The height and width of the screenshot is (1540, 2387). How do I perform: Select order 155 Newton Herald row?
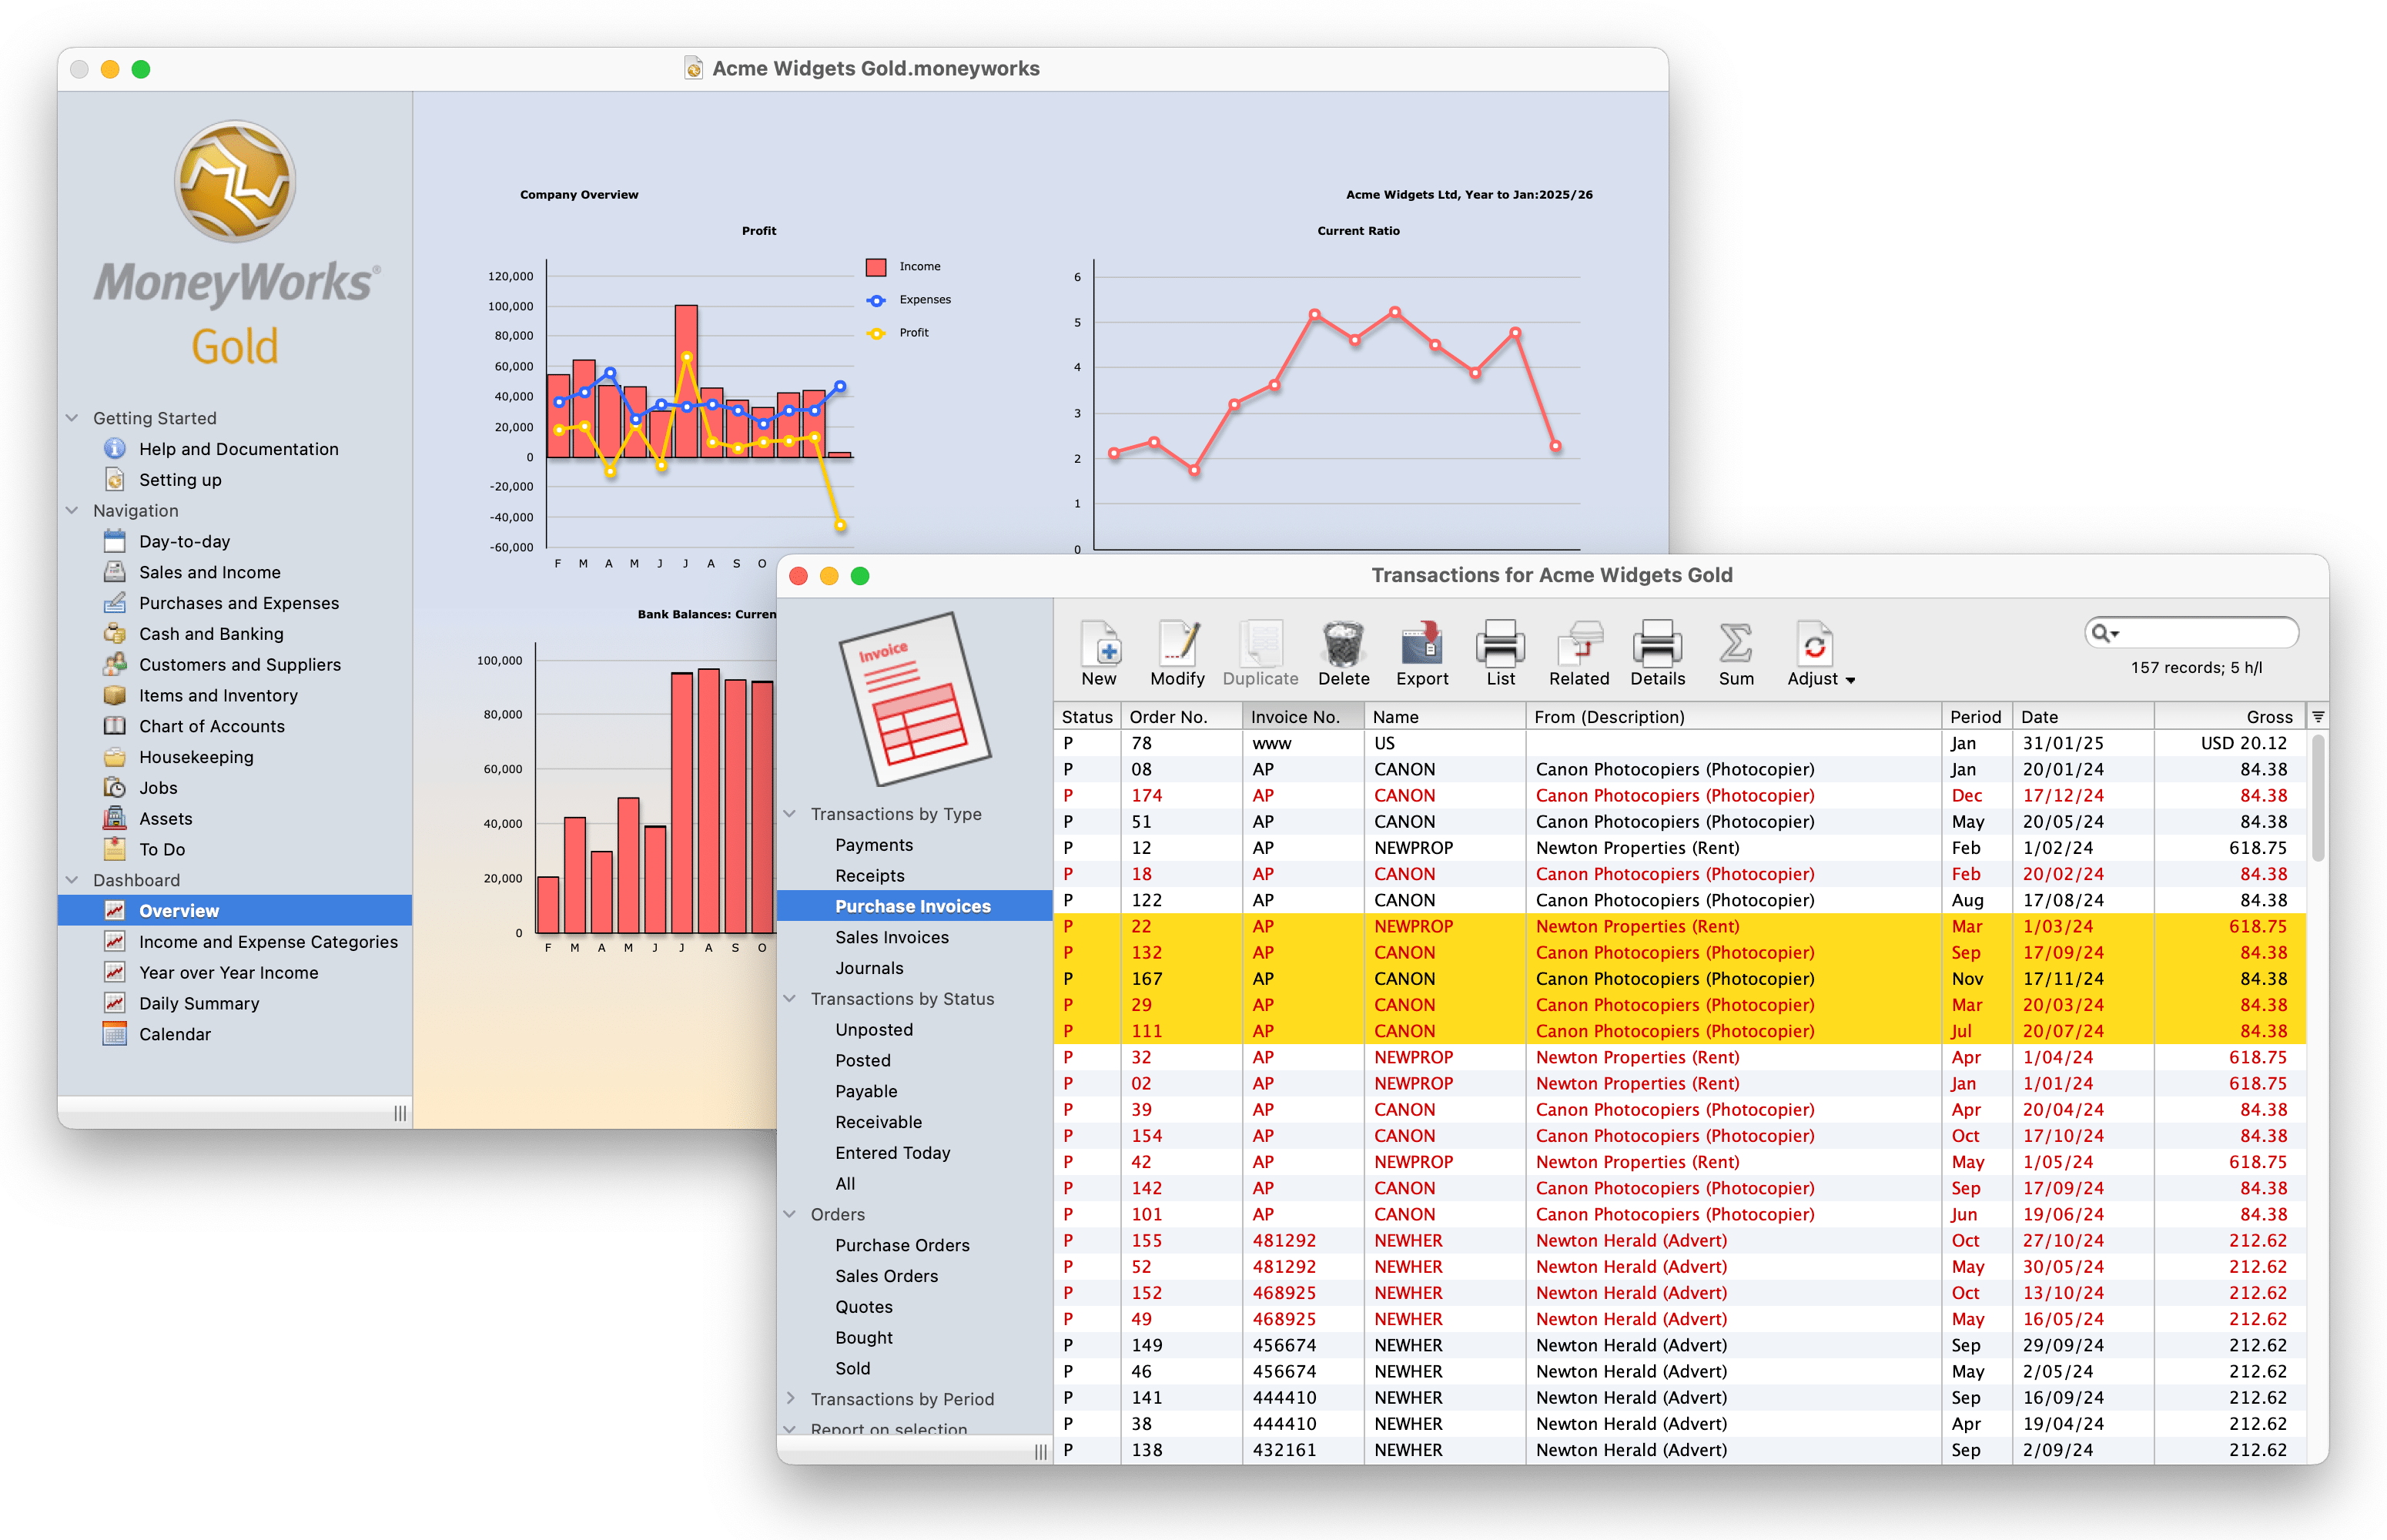point(1680,1241)
